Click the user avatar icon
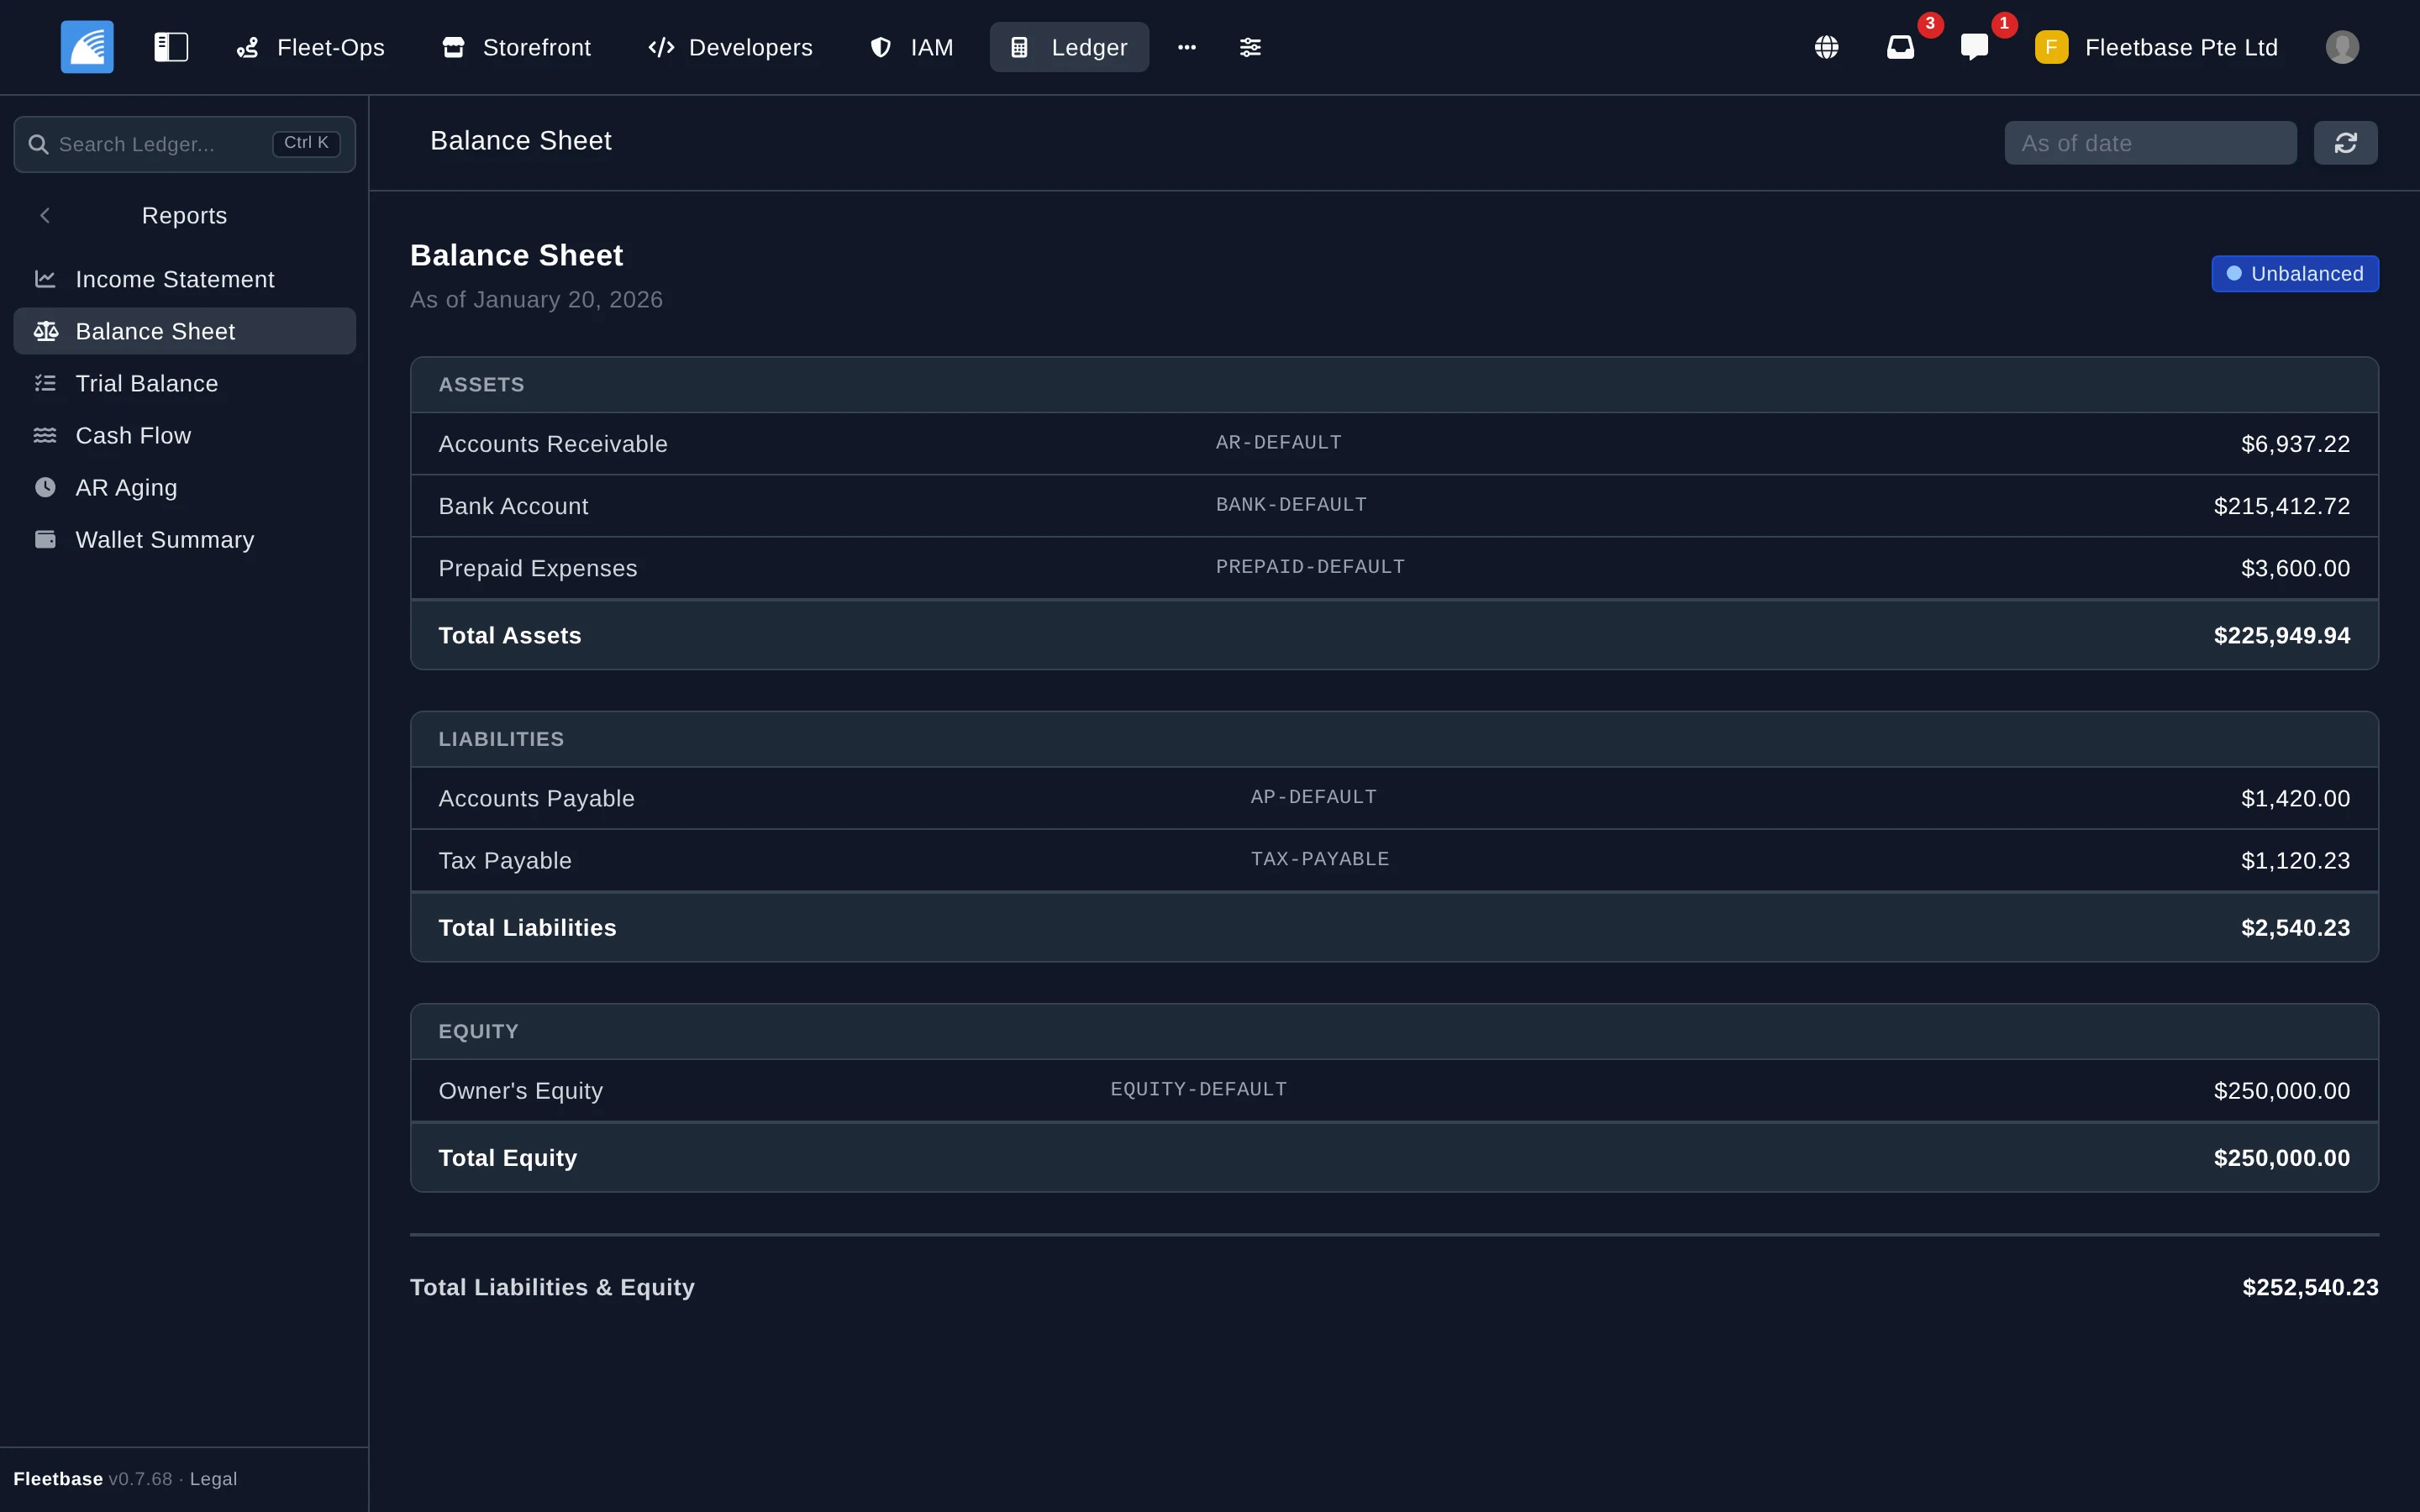The height and width of the screenshot is (1512, 2420). 2342,47
